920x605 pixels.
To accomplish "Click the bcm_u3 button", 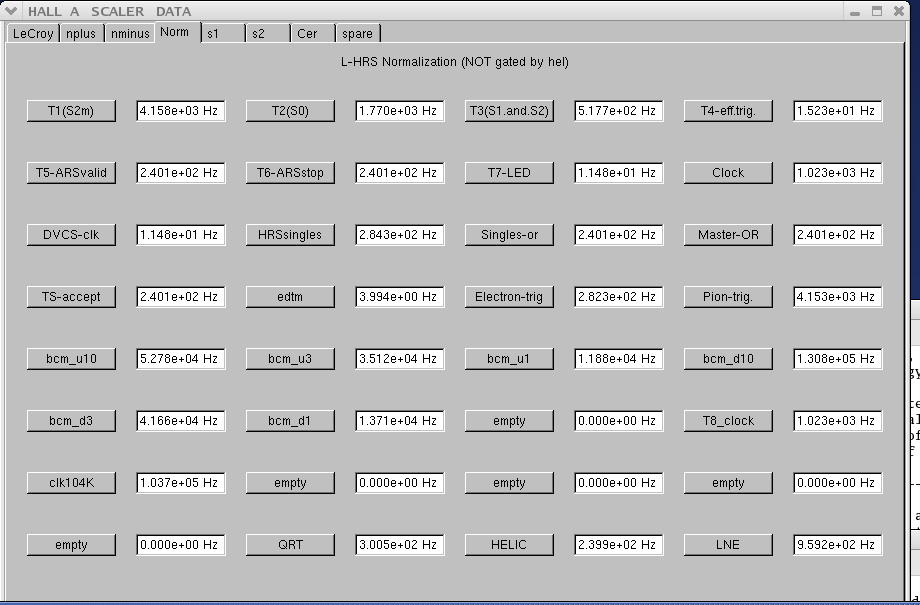I will tap(290, 359).
